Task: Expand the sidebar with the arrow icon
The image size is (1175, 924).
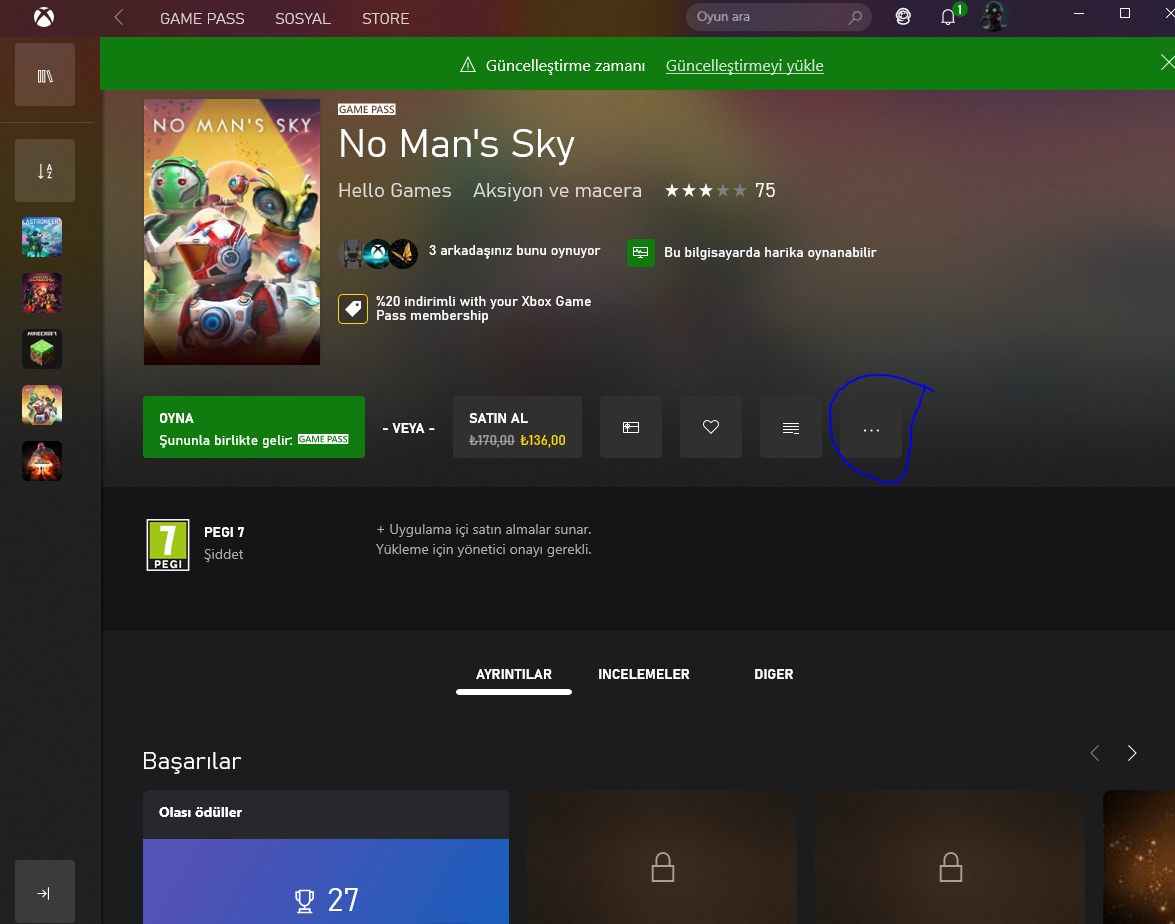Action: click(x=45, y=892)
